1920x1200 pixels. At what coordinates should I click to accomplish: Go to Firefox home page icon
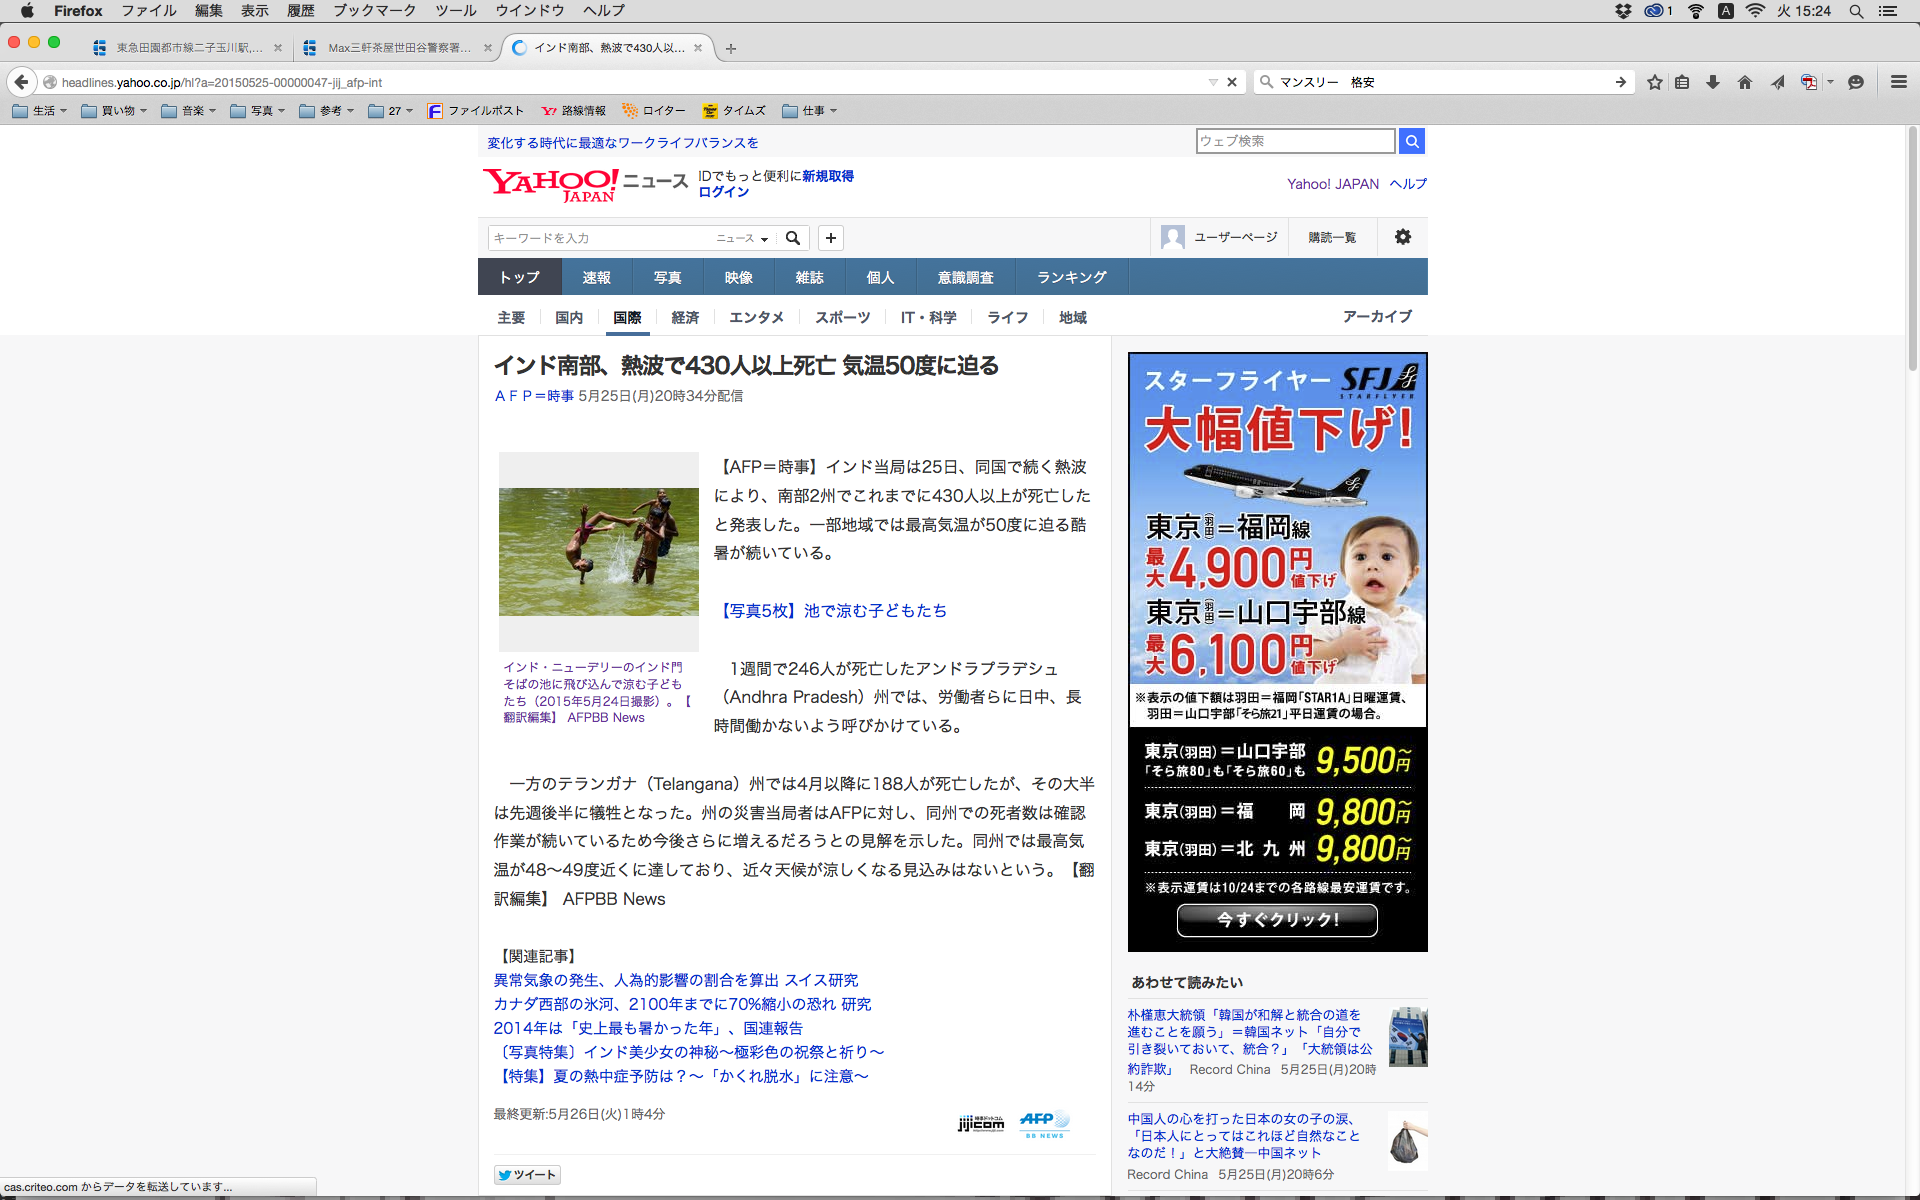pyautogui.click(x=1745, y=82)
